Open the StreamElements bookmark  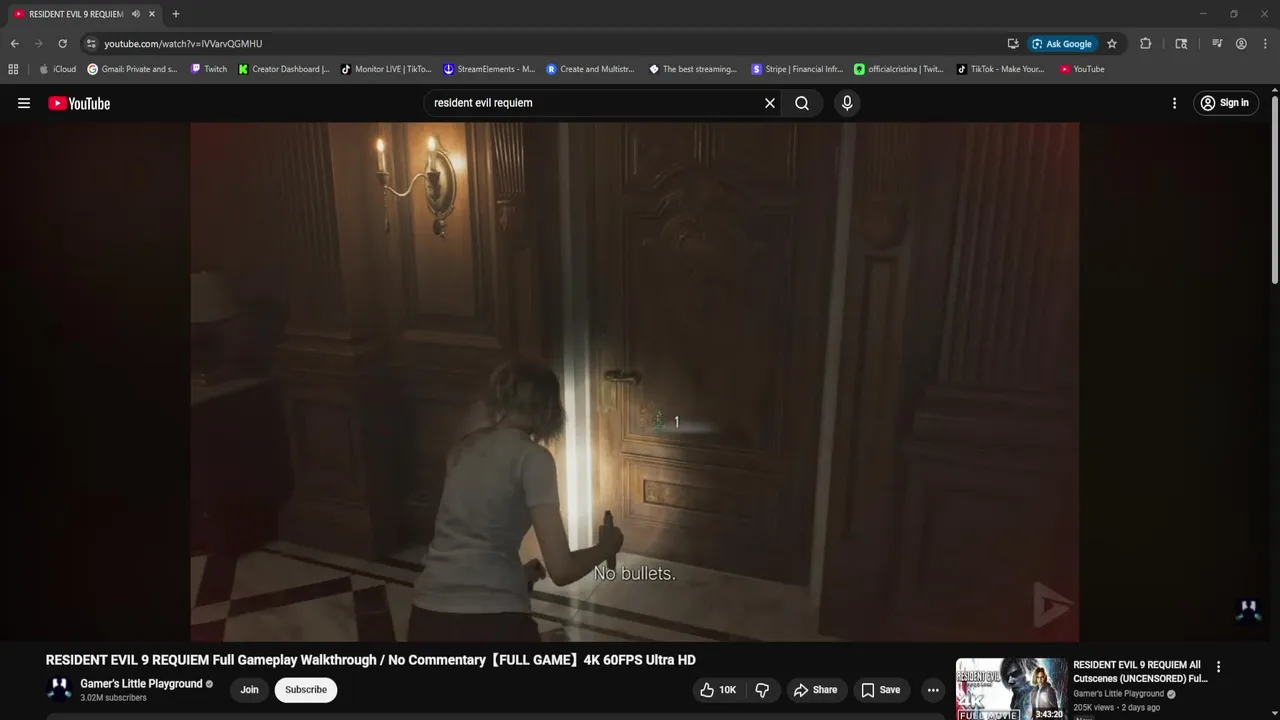click(489, 69)
